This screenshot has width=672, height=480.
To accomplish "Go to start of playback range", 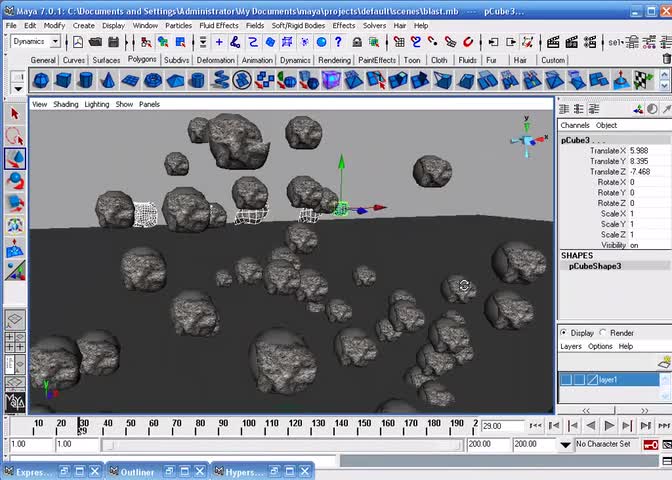I will (536, 426).
